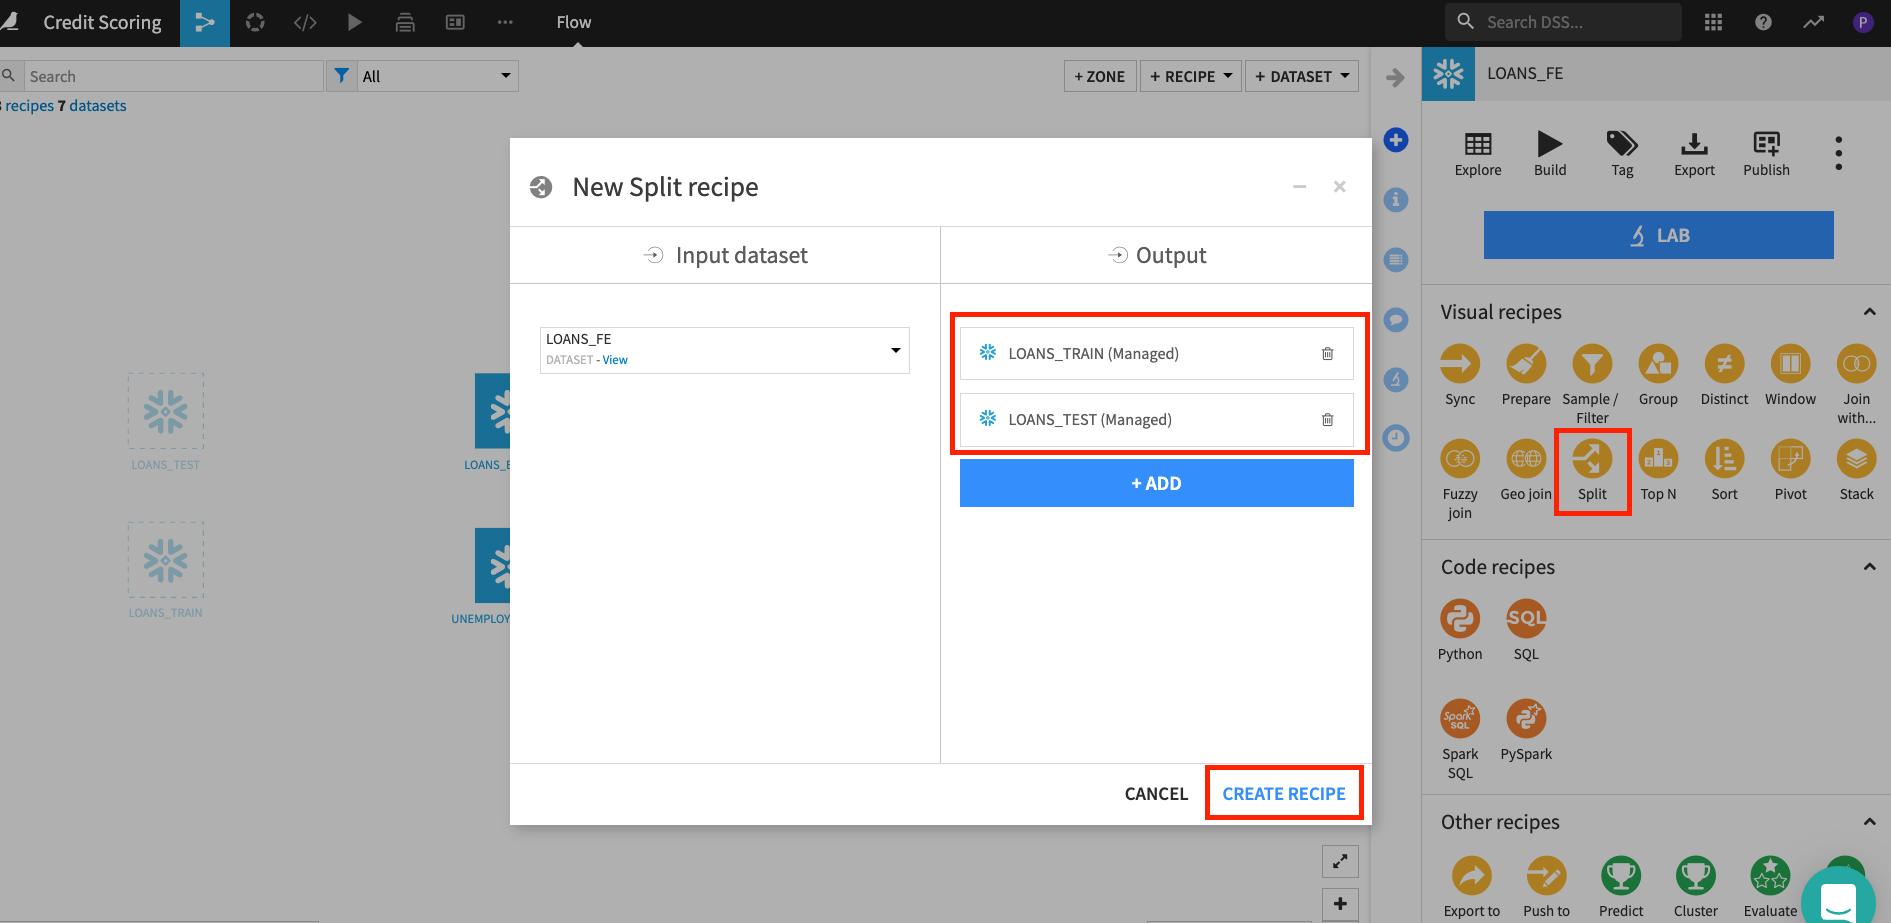This screenshot has width=1891, height=923.
Task: Click the Prepare recipe icon
Action: click(1526, 365)
